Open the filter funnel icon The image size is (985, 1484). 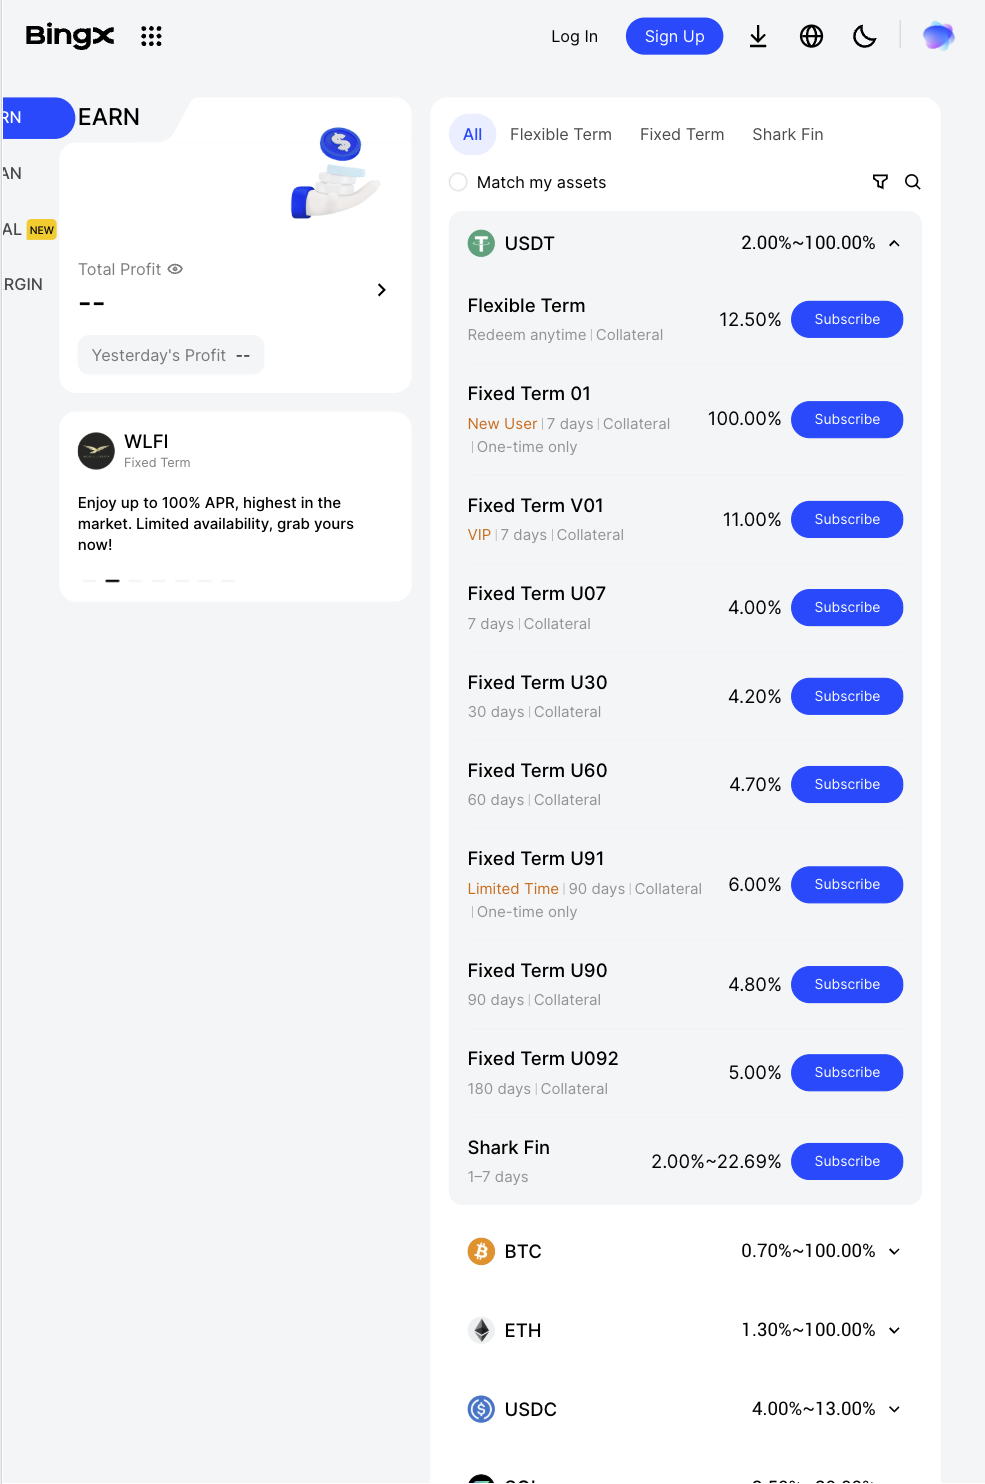(880, 182)
